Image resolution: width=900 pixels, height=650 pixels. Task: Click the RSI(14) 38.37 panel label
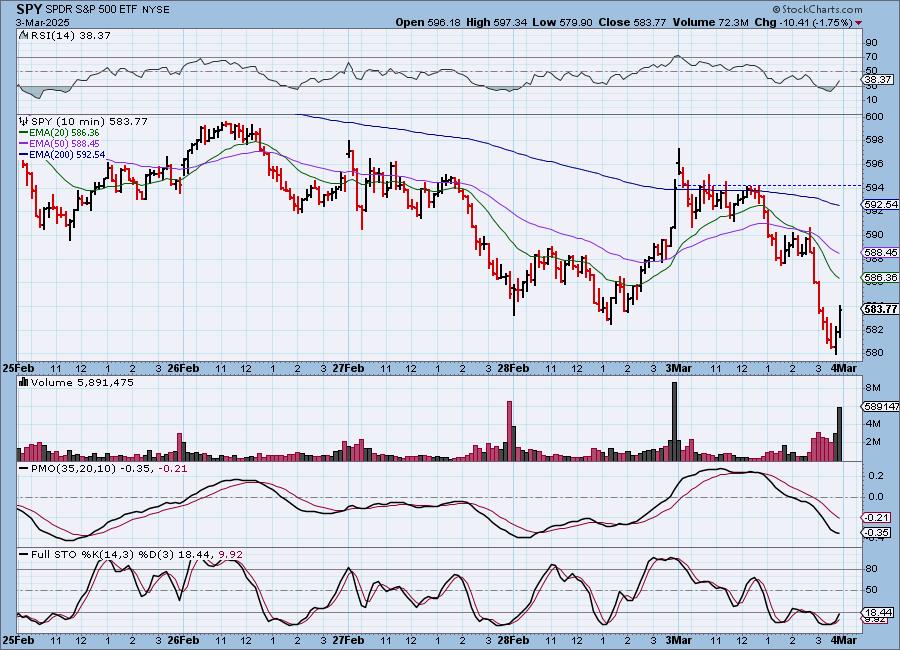tap(71, 35)
